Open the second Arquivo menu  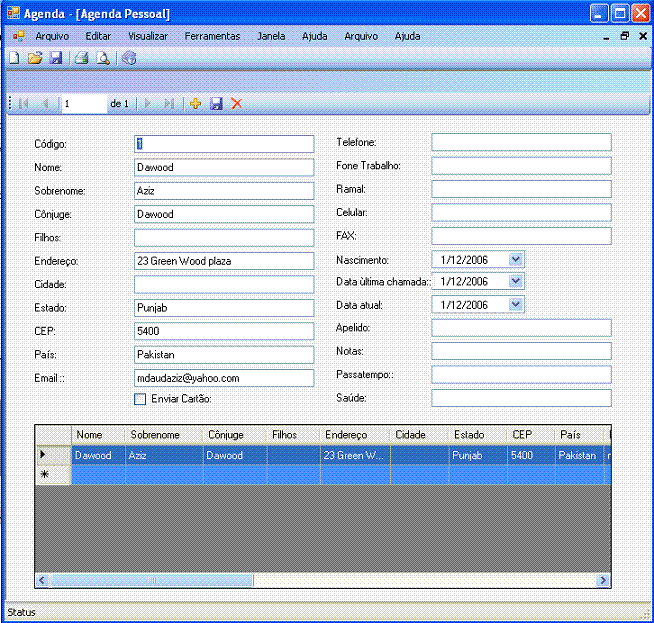point(361,36)
